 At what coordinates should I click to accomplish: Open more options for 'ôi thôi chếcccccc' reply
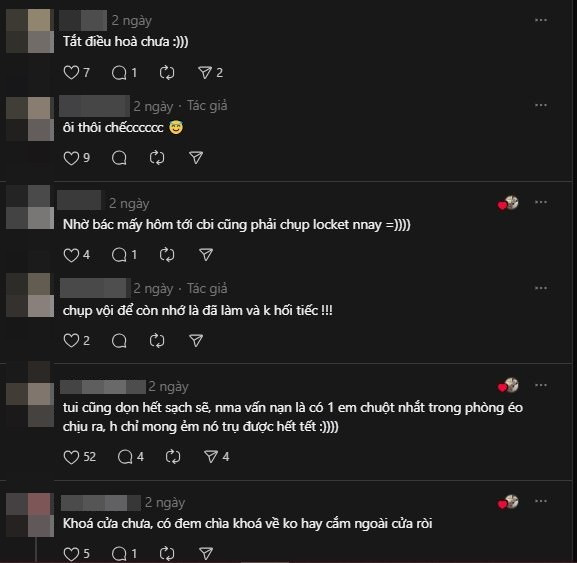point(541,106)
